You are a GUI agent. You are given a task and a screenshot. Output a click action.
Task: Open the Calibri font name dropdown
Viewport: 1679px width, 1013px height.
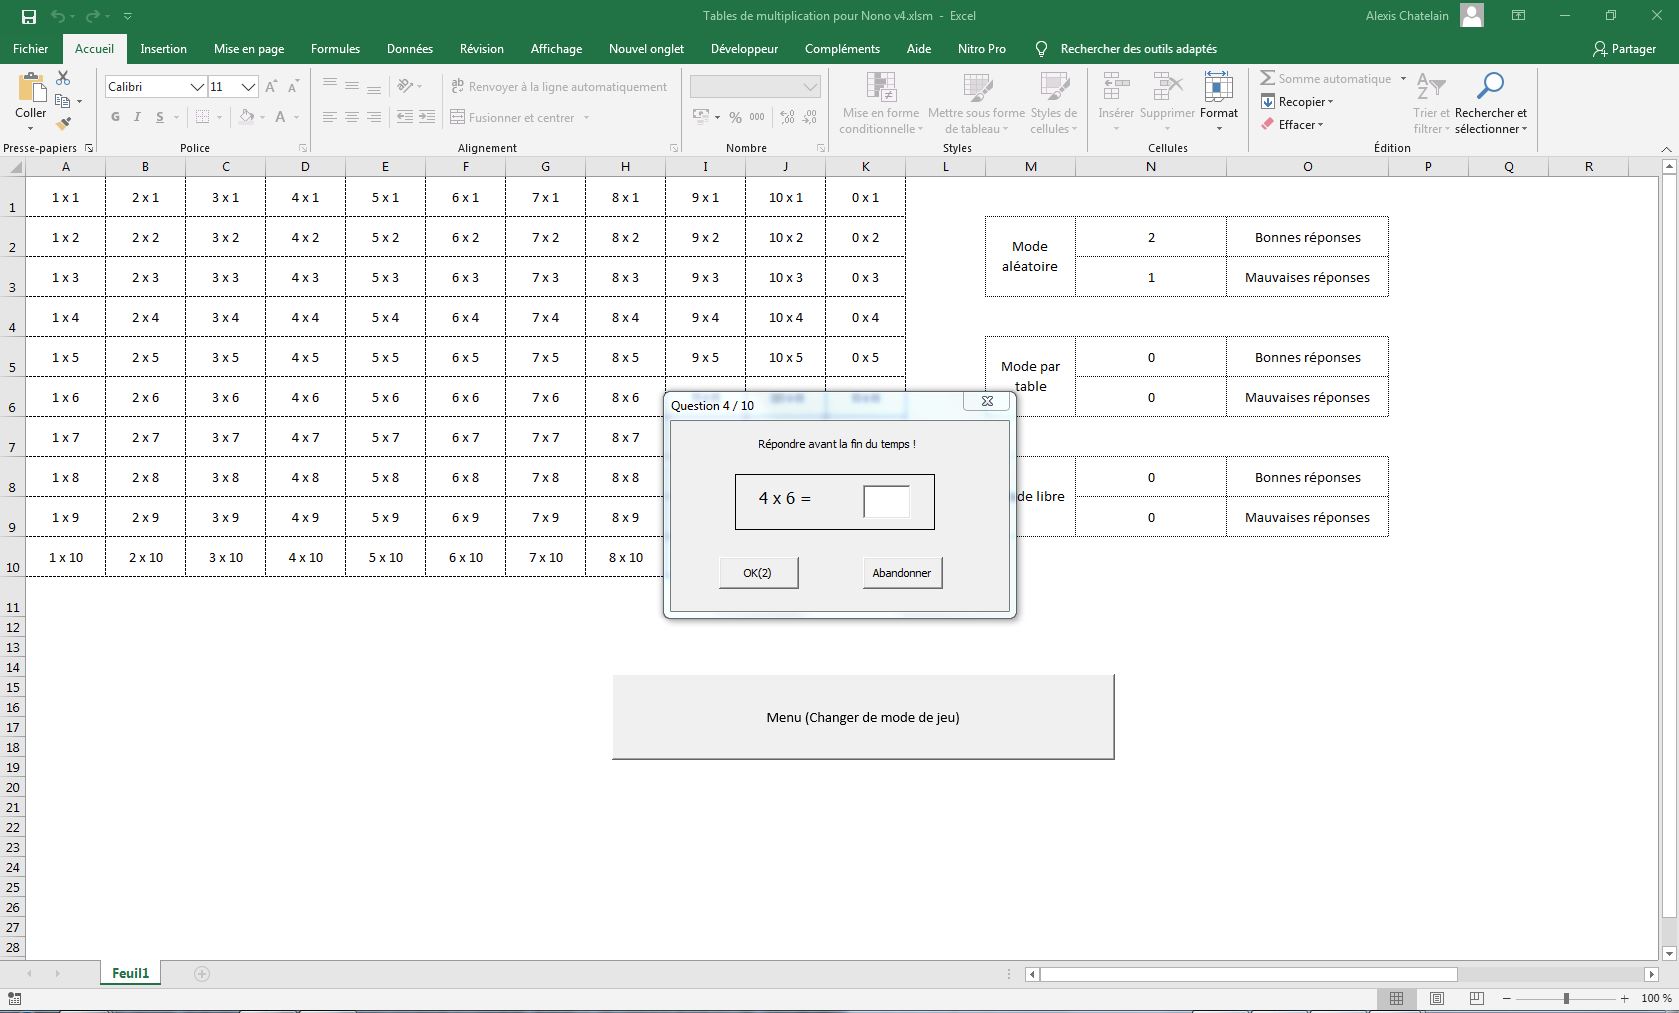point(197,87)
